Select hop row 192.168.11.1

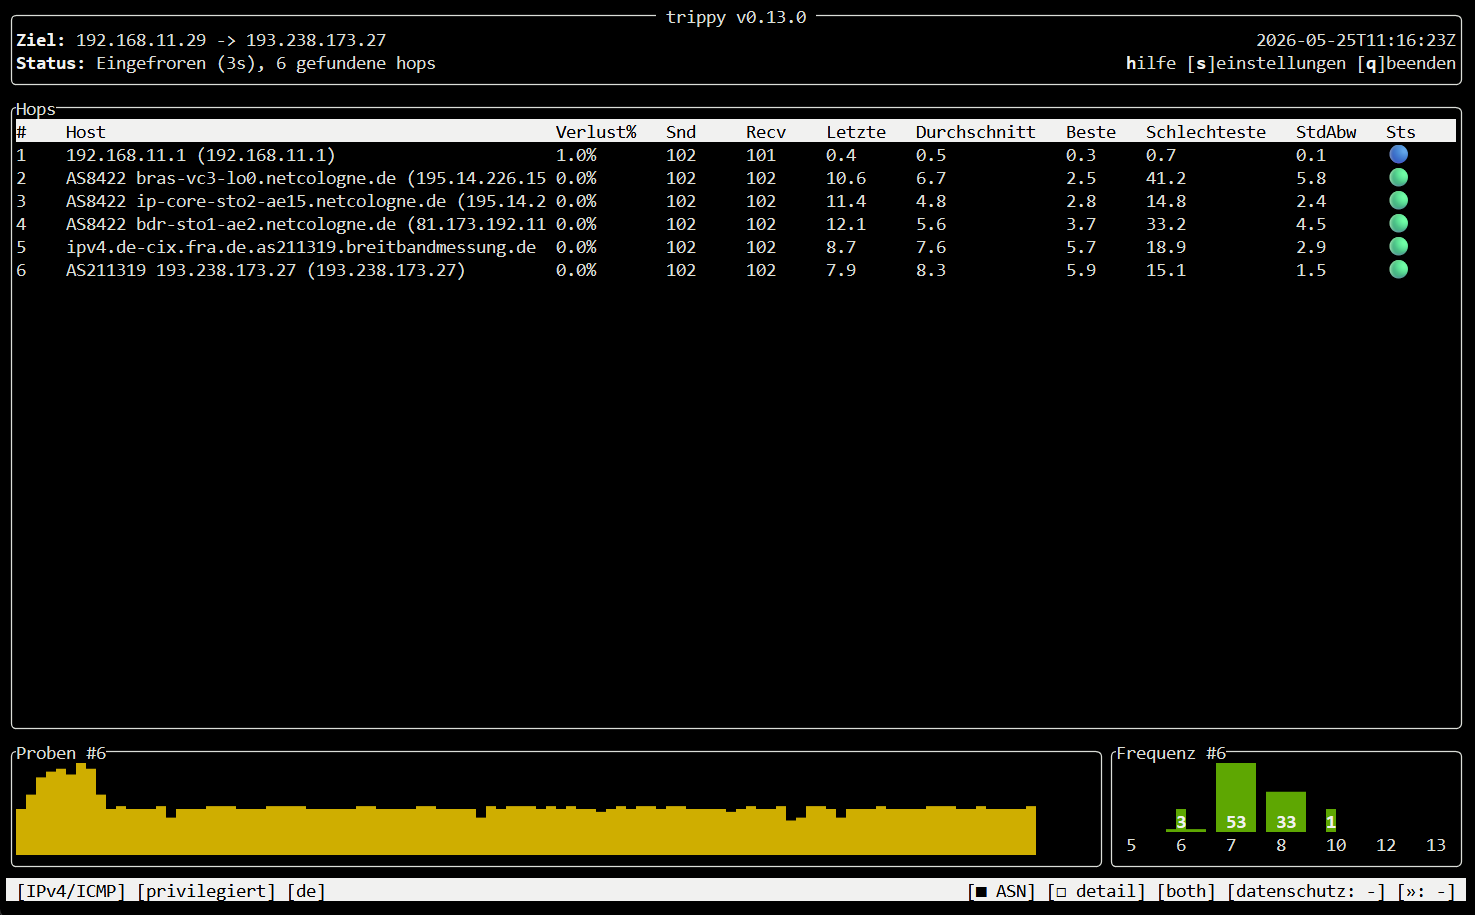[x=736, y=155]
